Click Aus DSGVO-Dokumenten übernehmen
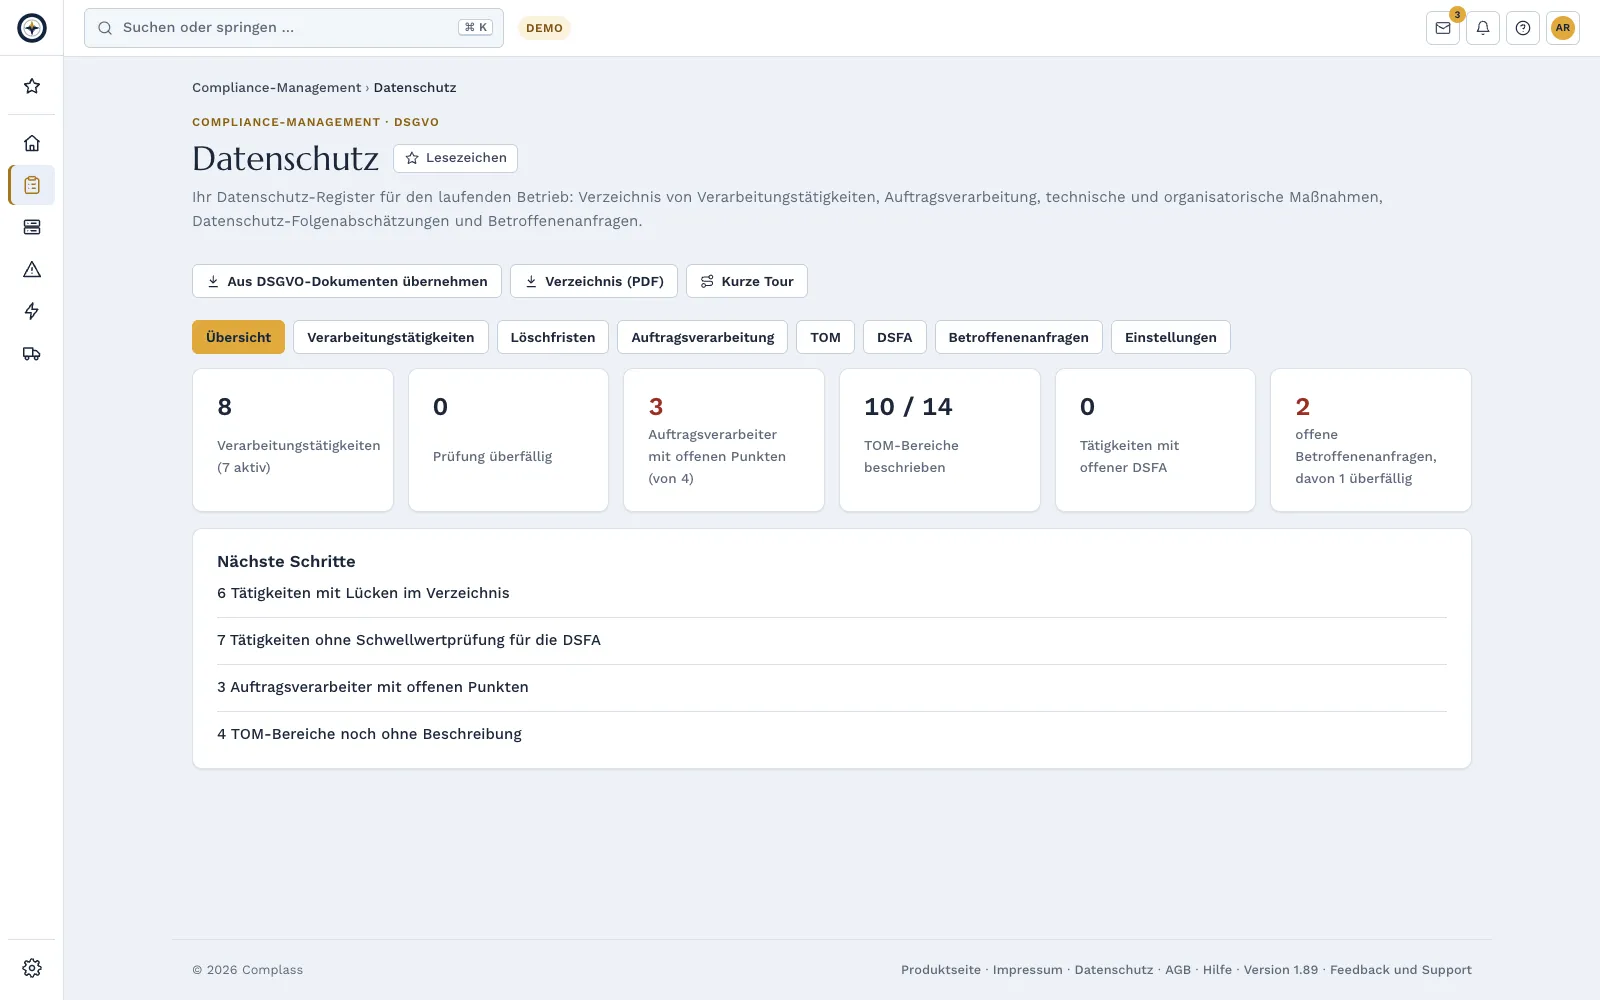 coord(347,281)
